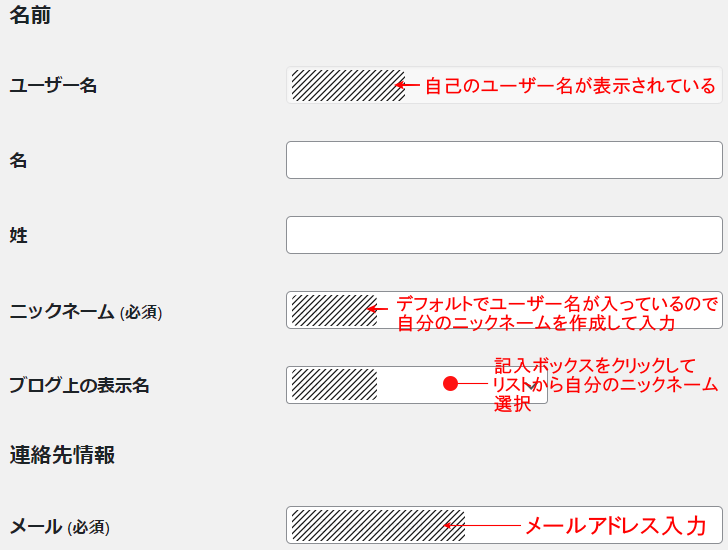Click the 自己のユーザー名が表示されている annotation
The width and height of the screenshot is (728, 550).
570,86
